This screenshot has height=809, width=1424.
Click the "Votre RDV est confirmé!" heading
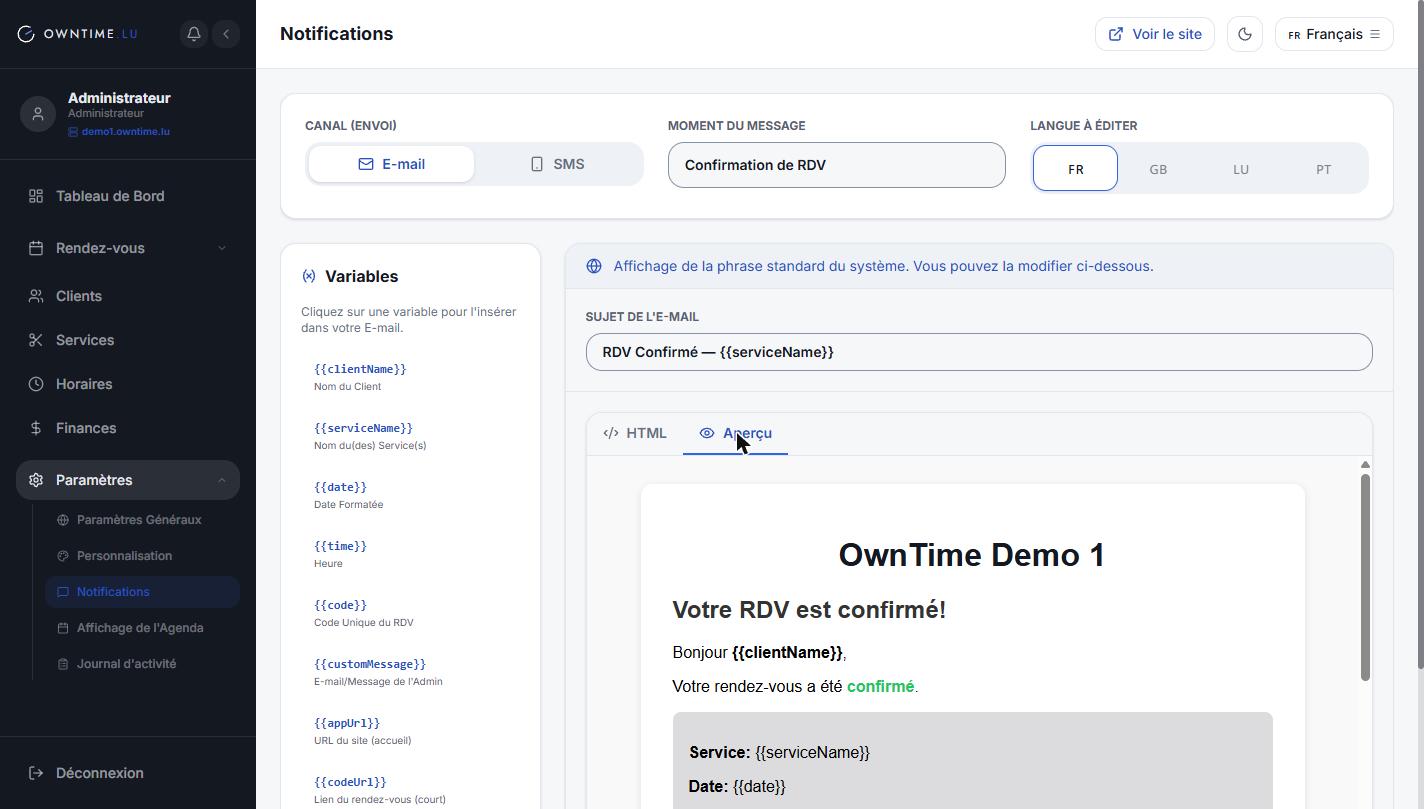tap(809, 610)
